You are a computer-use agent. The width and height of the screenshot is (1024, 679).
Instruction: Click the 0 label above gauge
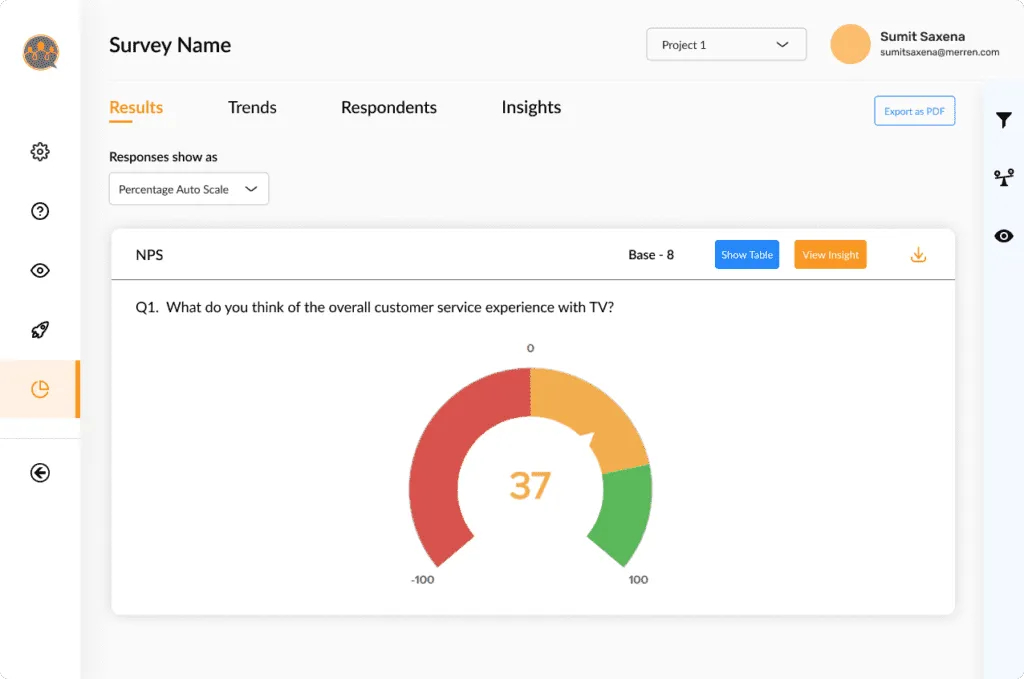pos(530,348)
